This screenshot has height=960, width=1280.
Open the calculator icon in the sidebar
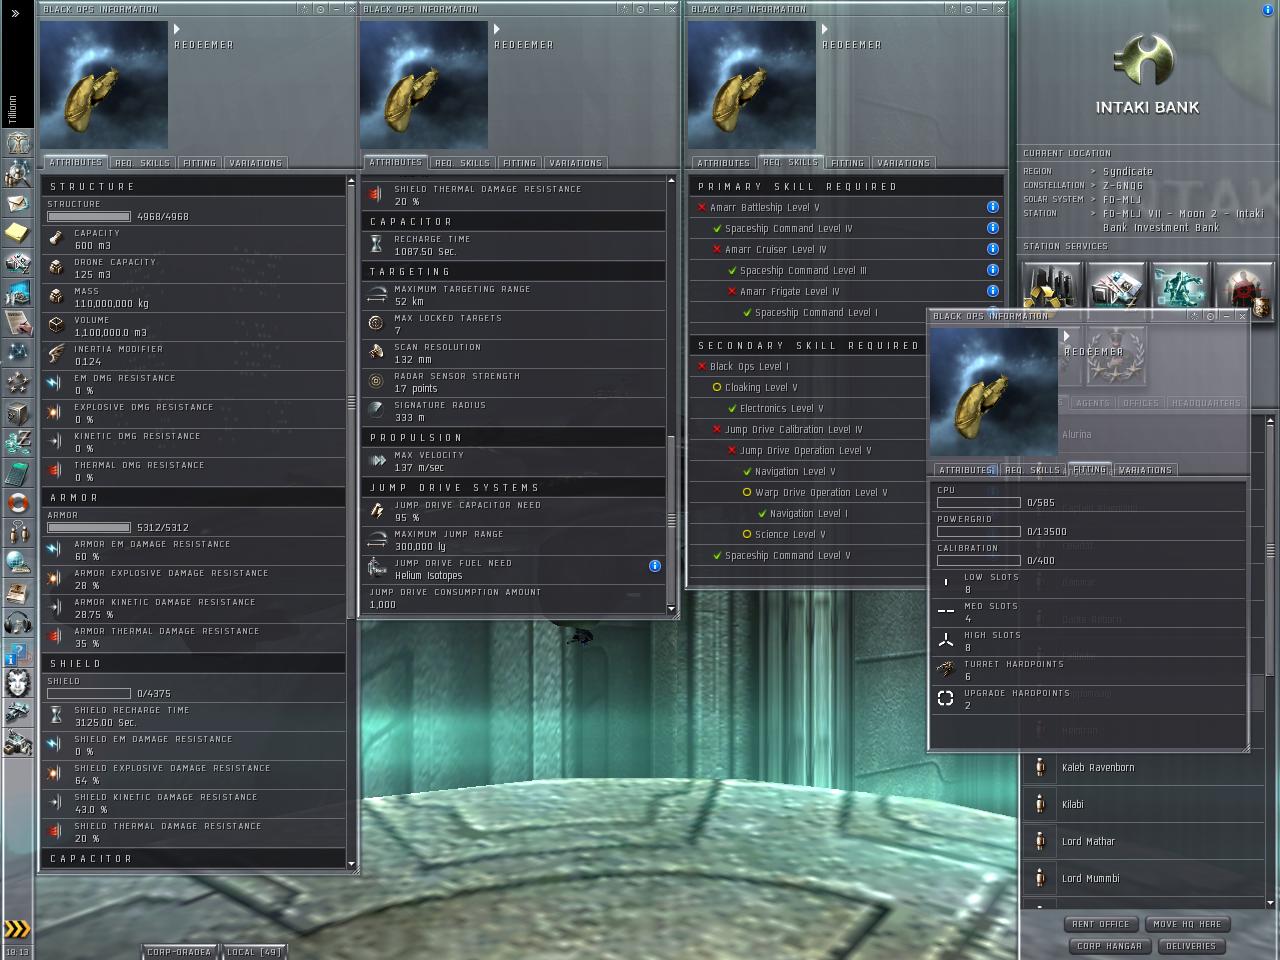[17, 472]
